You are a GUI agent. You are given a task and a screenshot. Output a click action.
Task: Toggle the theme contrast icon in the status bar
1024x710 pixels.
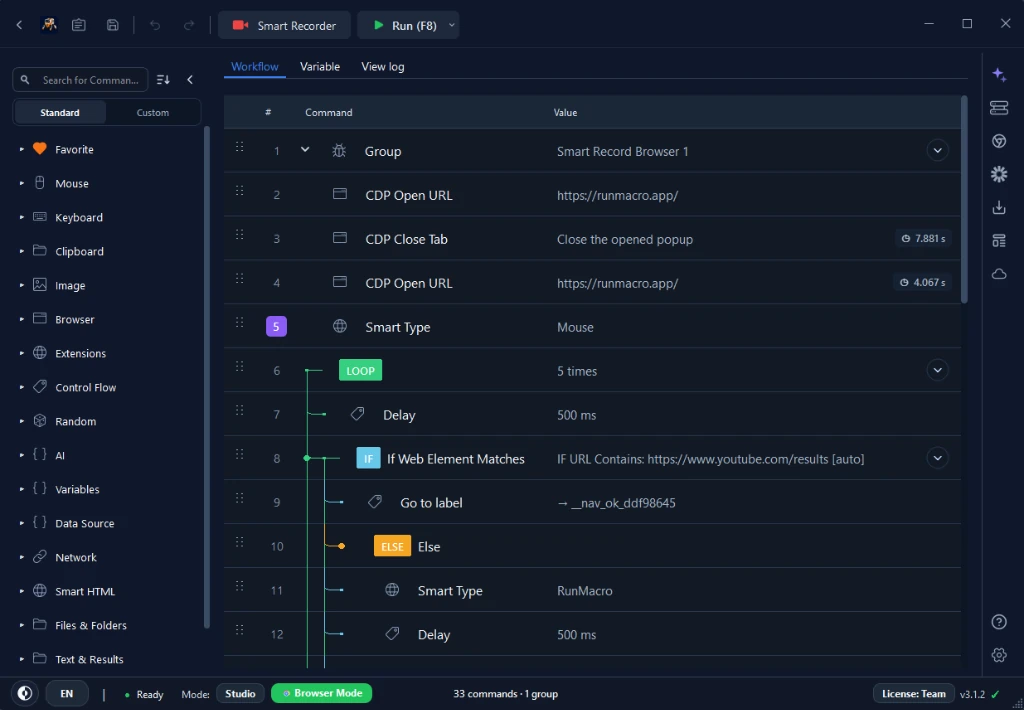coord(25,693)
